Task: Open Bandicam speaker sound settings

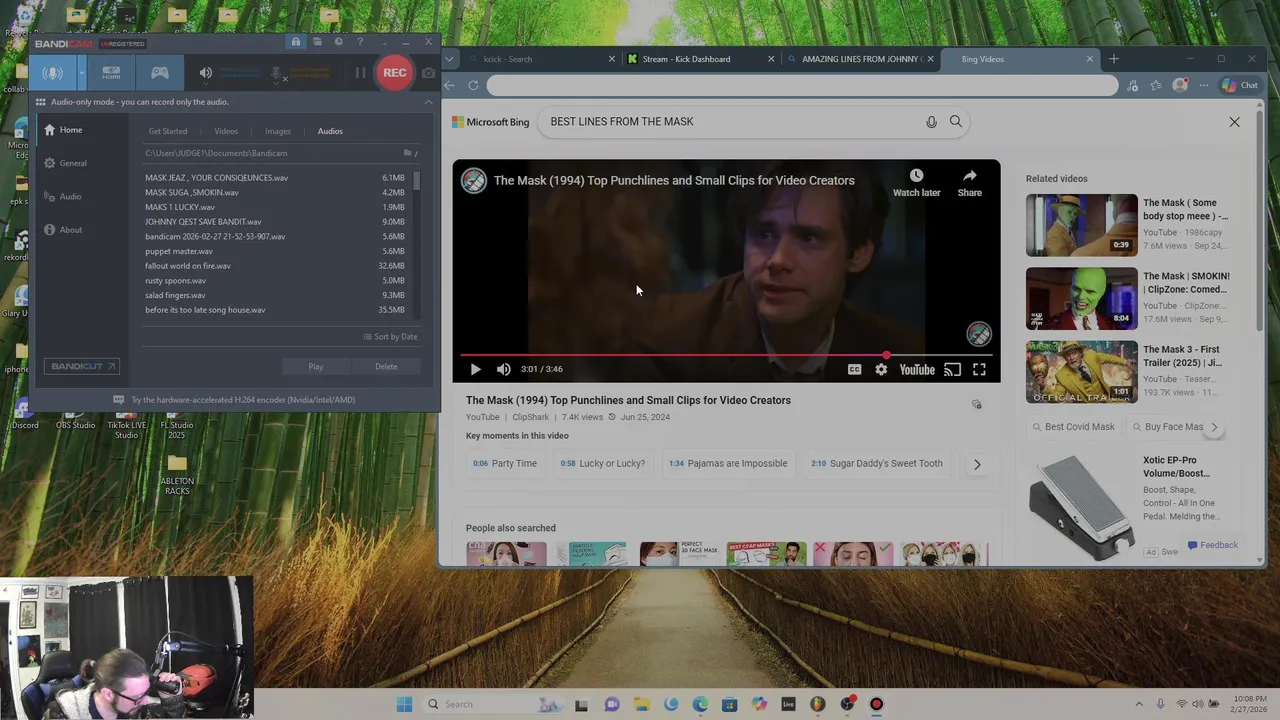Action: click(x=205, y=73)
